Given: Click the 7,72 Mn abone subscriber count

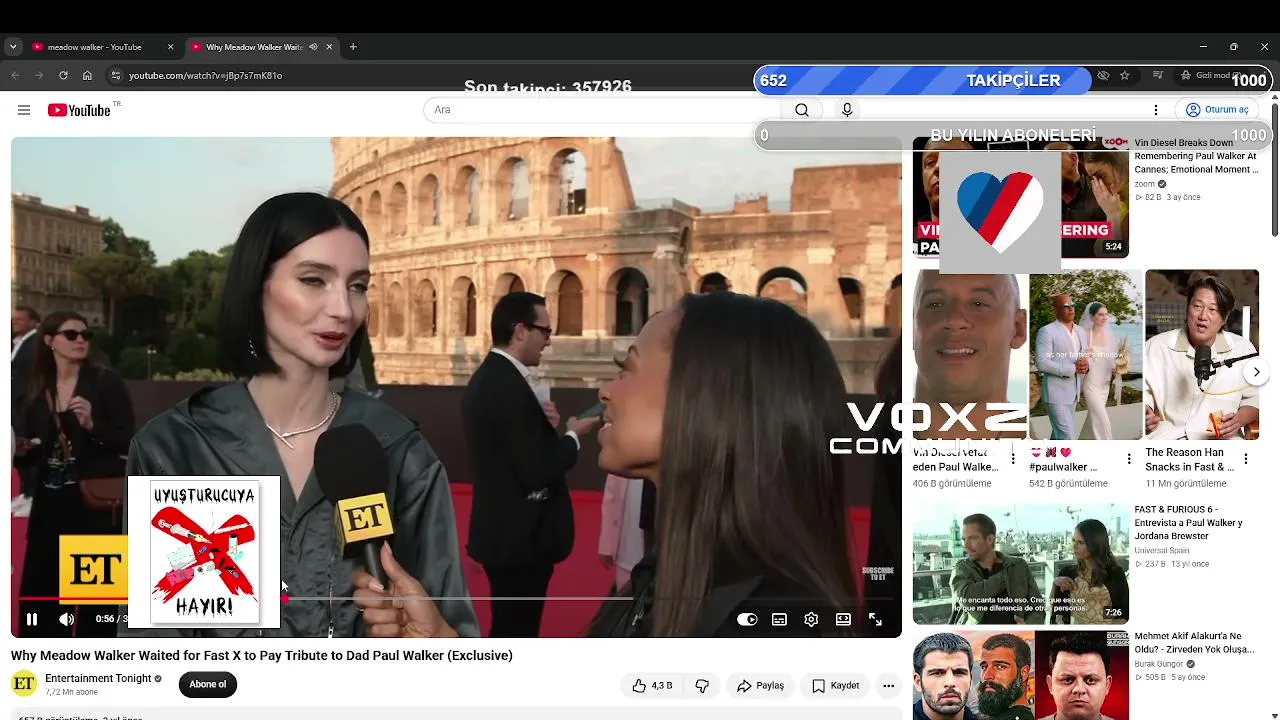Looking at the screenshot, I should click(71, 692).
